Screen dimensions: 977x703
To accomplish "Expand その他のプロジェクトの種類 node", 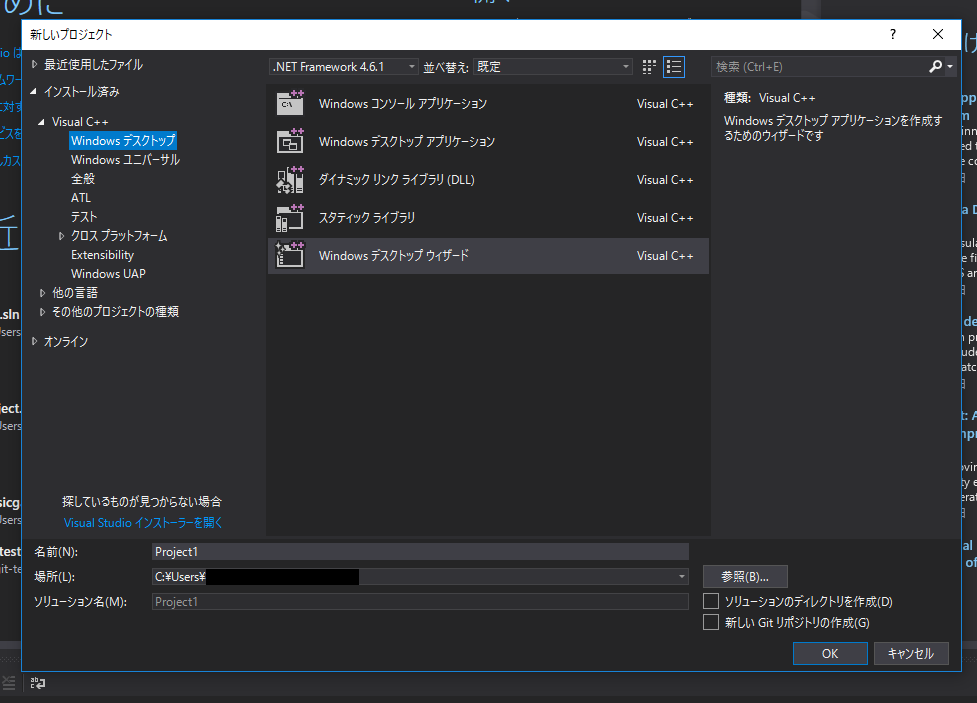I will click(42, 312).
